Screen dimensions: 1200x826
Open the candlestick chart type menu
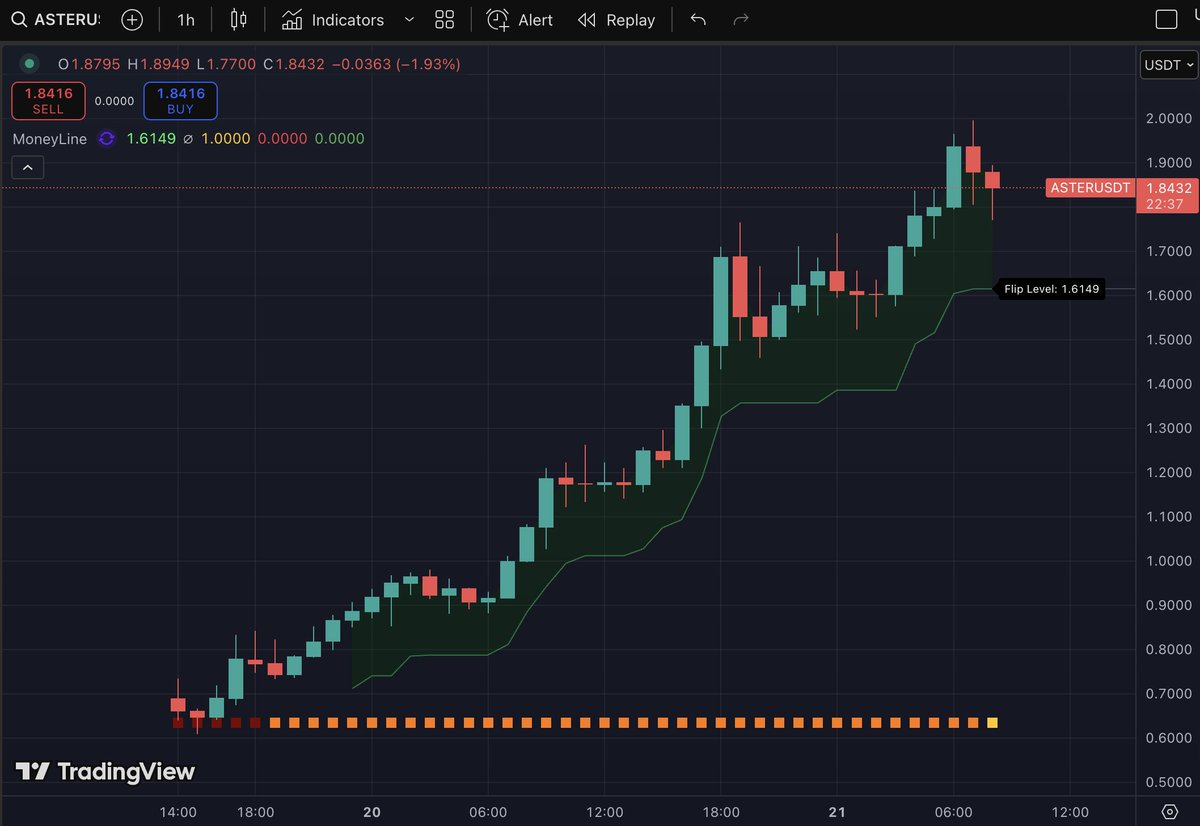pyautogui.click(x=238, y=20)
